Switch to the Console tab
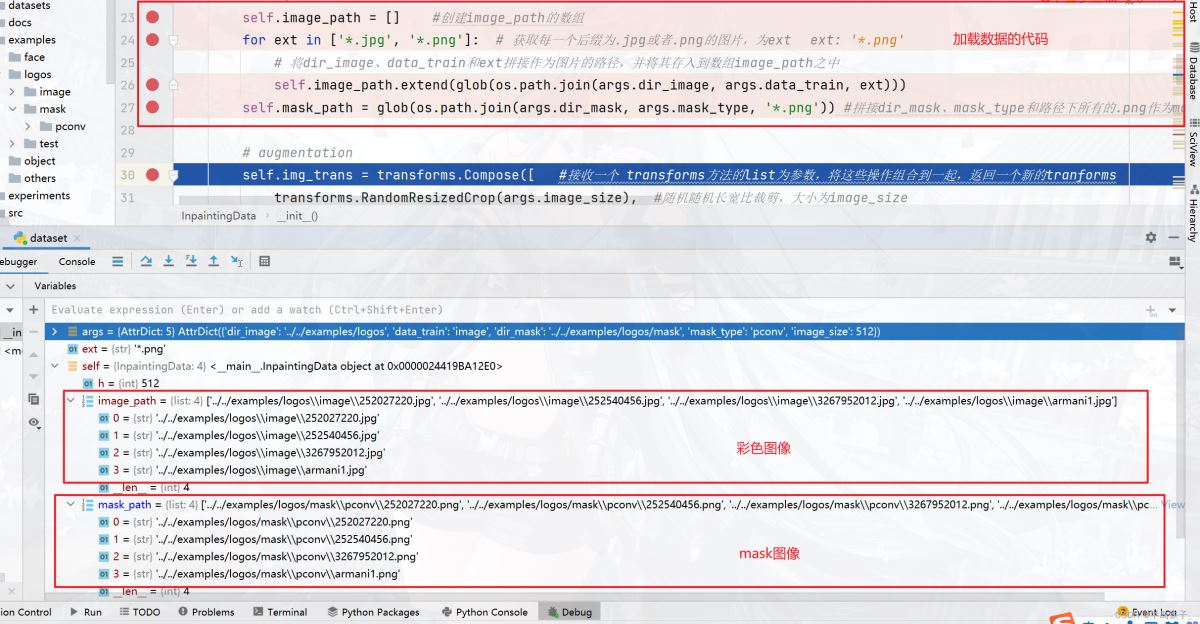This screenshot has width=1200, height=624. coord(77,262)
